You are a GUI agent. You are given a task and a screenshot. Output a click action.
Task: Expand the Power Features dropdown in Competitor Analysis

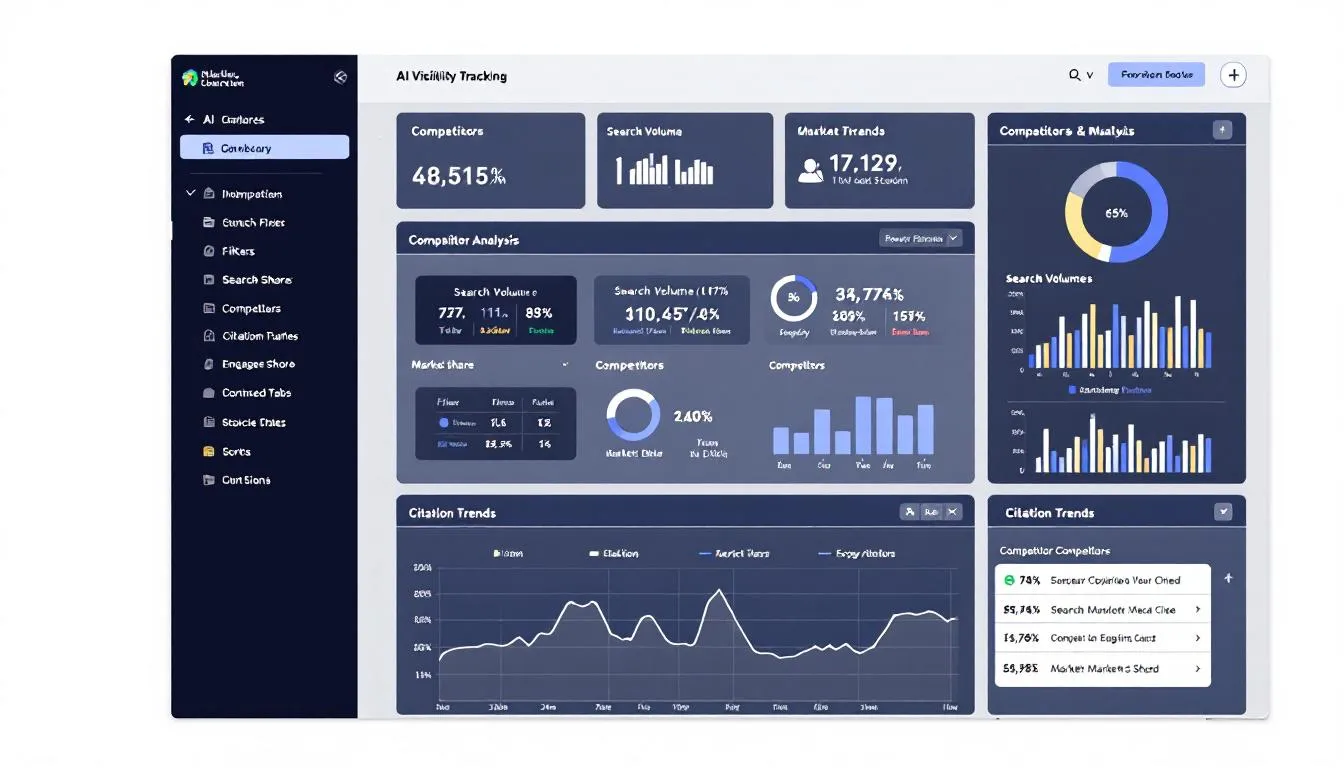(x=920, y=238)
